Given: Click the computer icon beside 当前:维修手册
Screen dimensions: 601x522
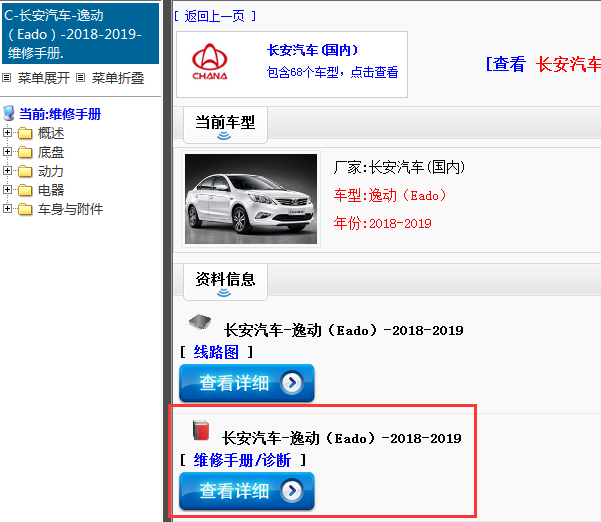Looking at the screenshot, I should point(8,113).
